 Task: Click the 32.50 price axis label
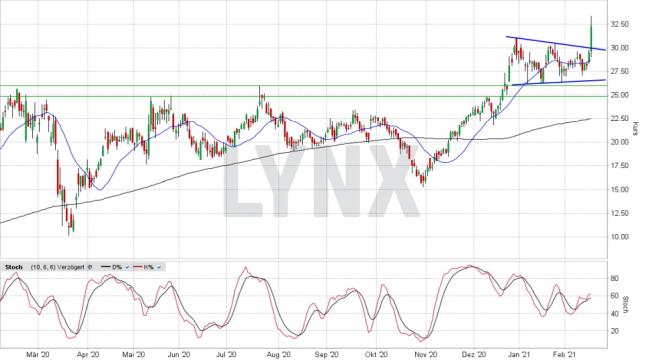point(619,24)
